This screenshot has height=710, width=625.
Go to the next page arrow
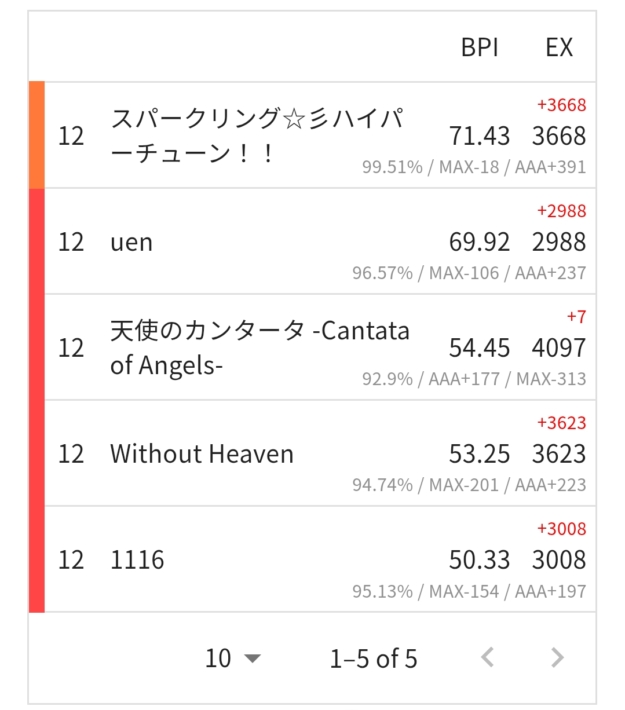[x=557, y=658]
